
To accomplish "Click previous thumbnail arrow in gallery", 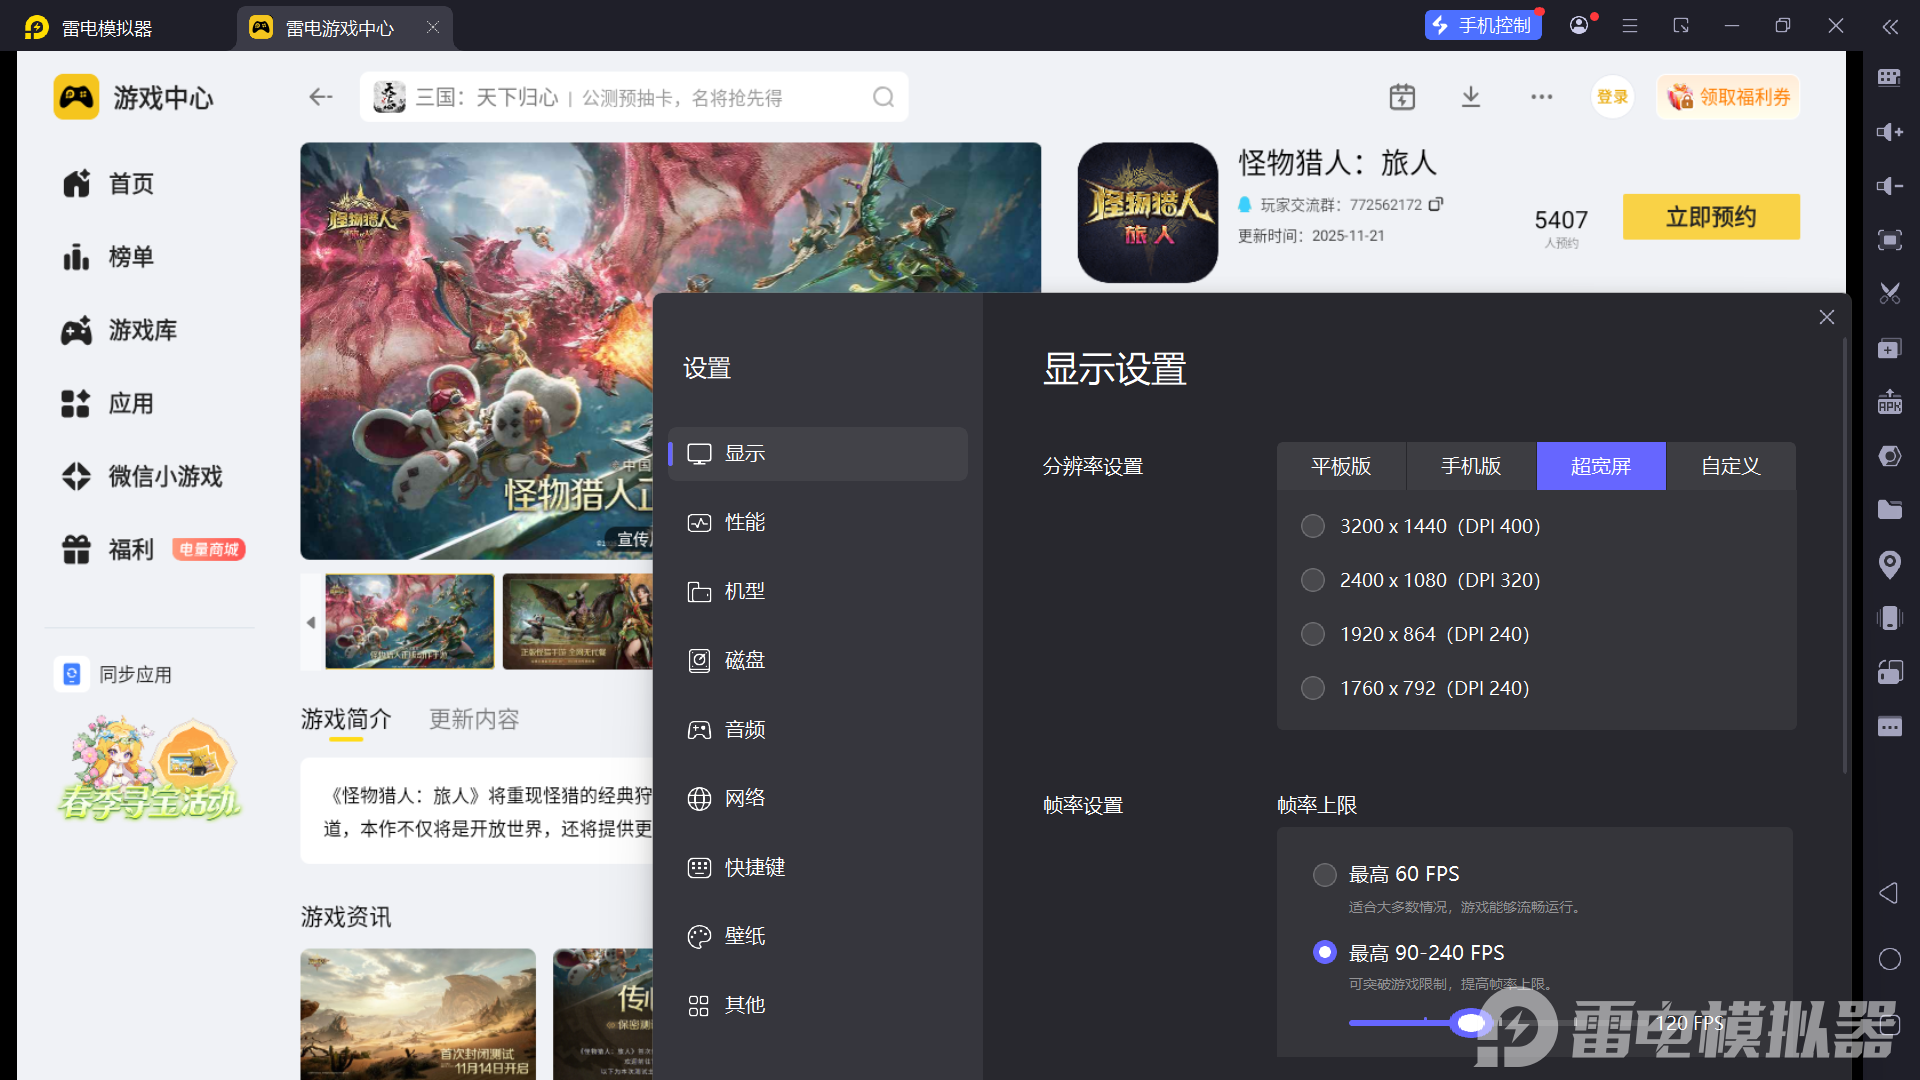I will (x=311, y=622).
